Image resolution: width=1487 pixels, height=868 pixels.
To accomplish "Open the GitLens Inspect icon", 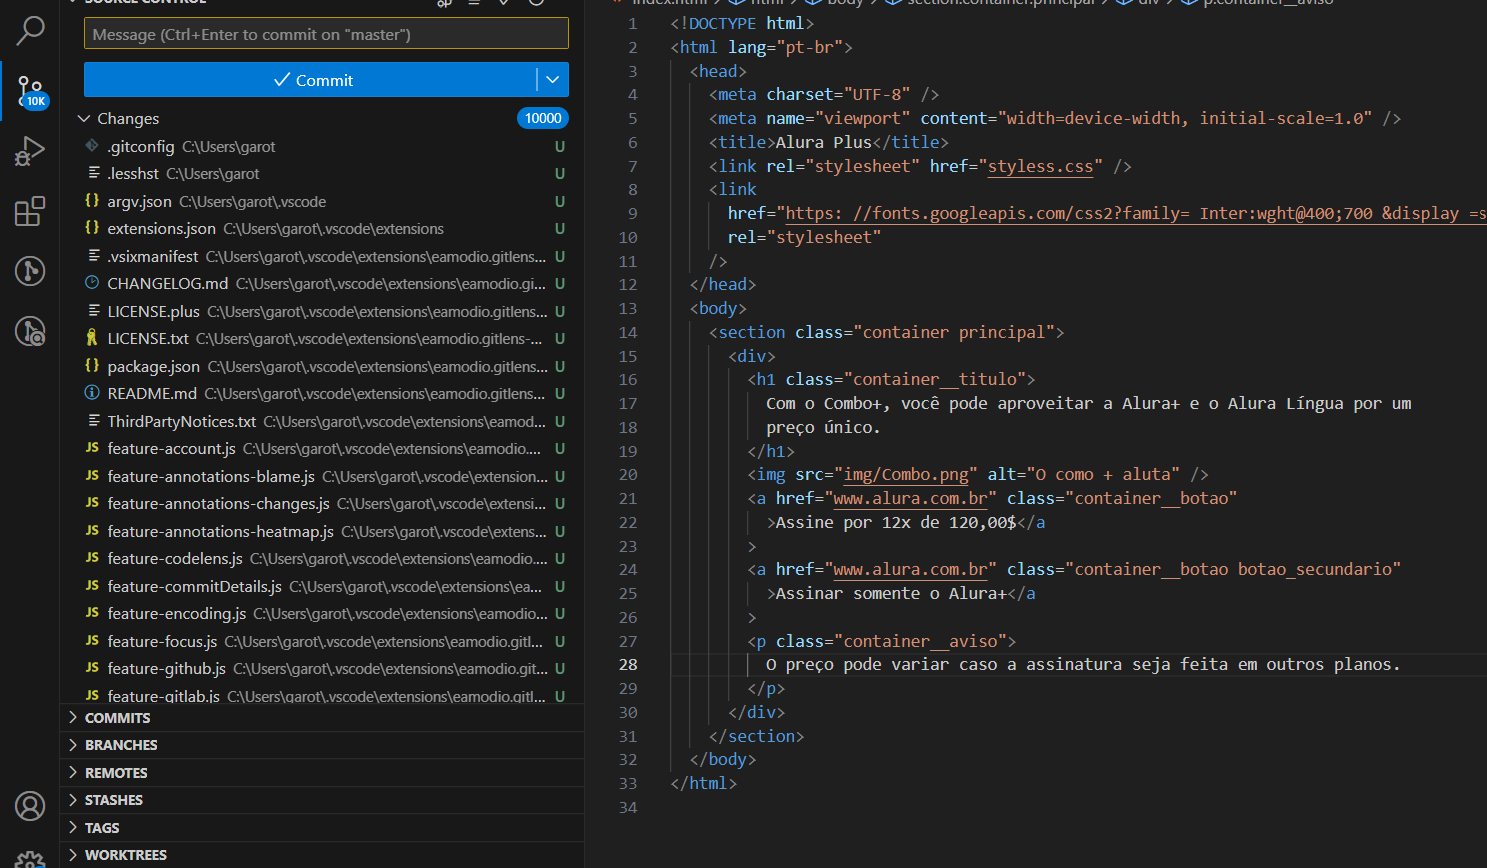I will click(30, 330).
